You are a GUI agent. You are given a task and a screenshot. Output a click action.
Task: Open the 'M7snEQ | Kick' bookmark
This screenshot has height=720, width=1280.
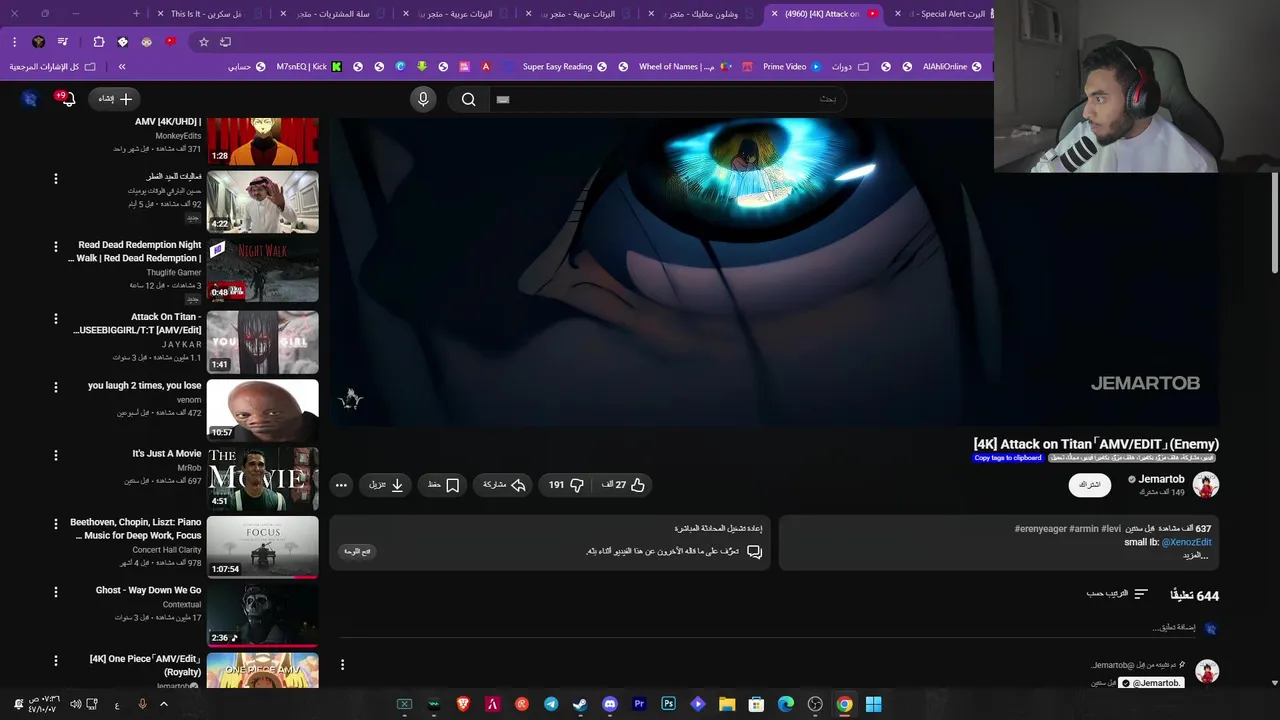pyautogui.click(x=309, y=67)
